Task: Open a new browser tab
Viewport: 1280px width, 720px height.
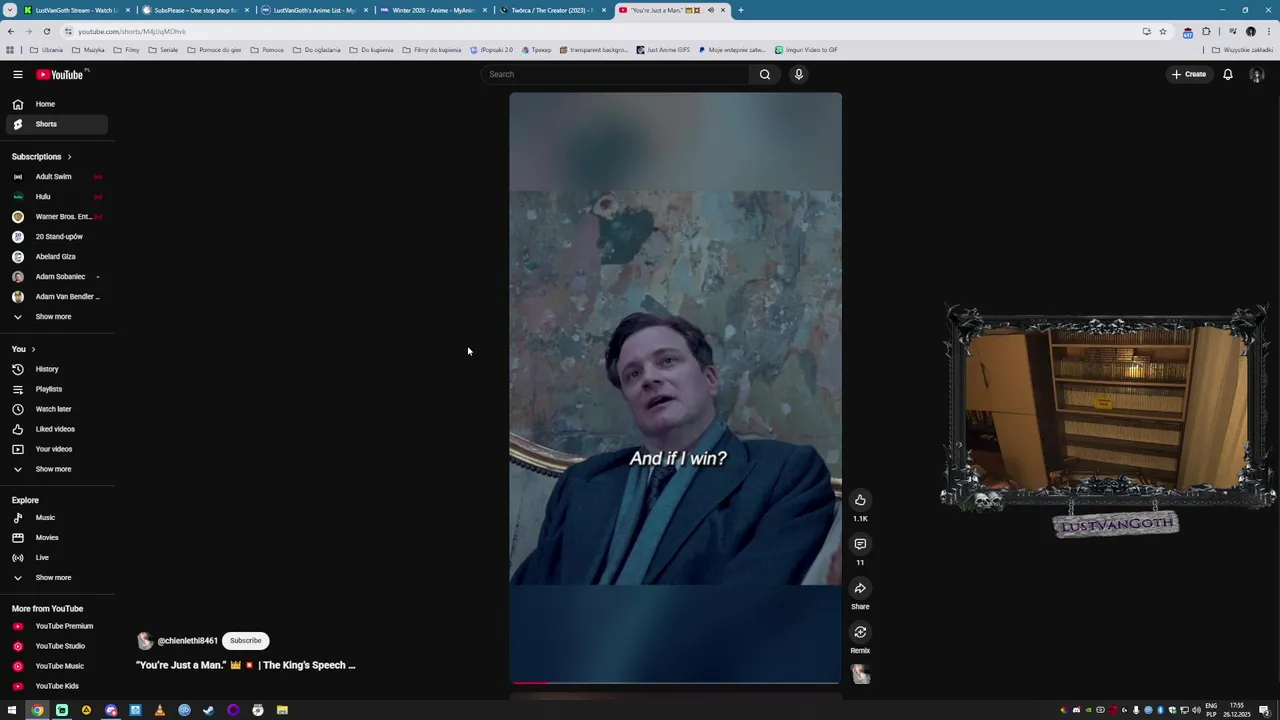Action: [x=741, y=10]
